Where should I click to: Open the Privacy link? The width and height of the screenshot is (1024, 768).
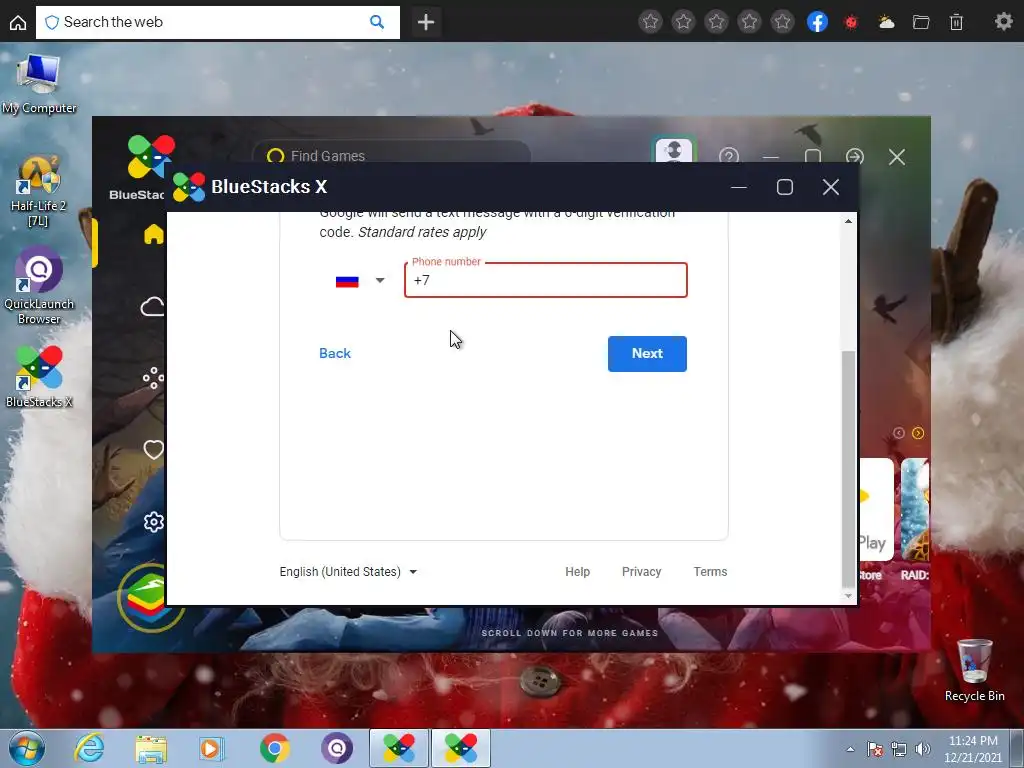pyautogui.click(x=641, y=571)
